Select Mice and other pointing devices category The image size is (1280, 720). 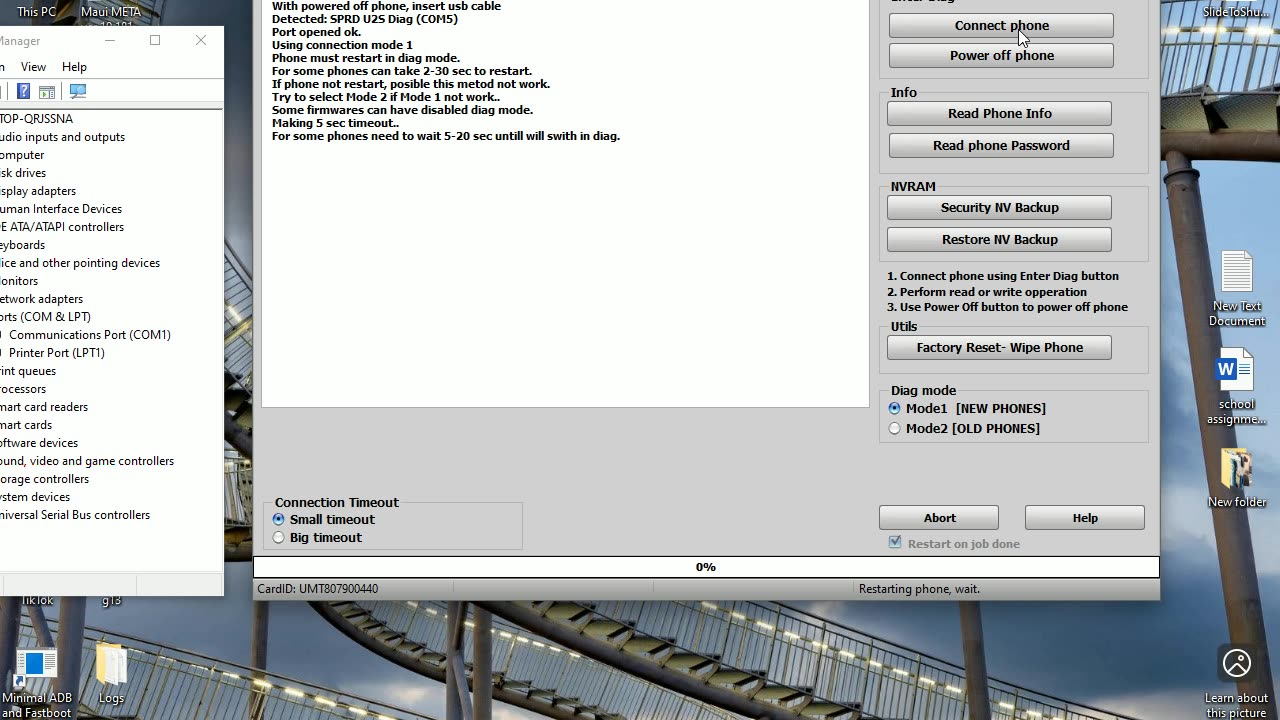80,263
